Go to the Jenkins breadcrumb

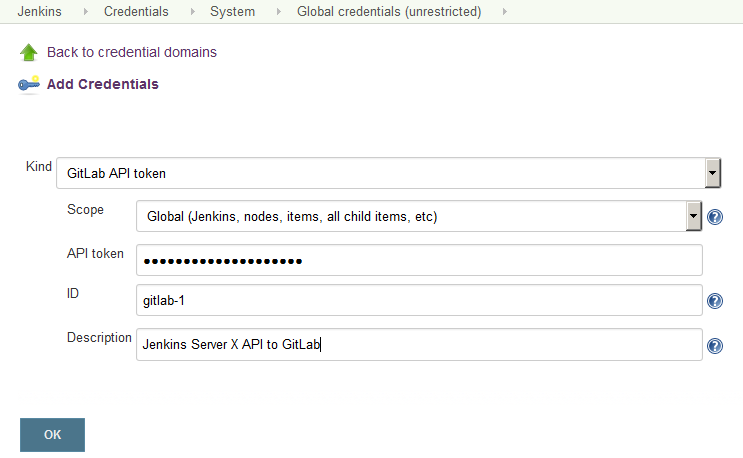pyautogui.click(x=39, y=11)
